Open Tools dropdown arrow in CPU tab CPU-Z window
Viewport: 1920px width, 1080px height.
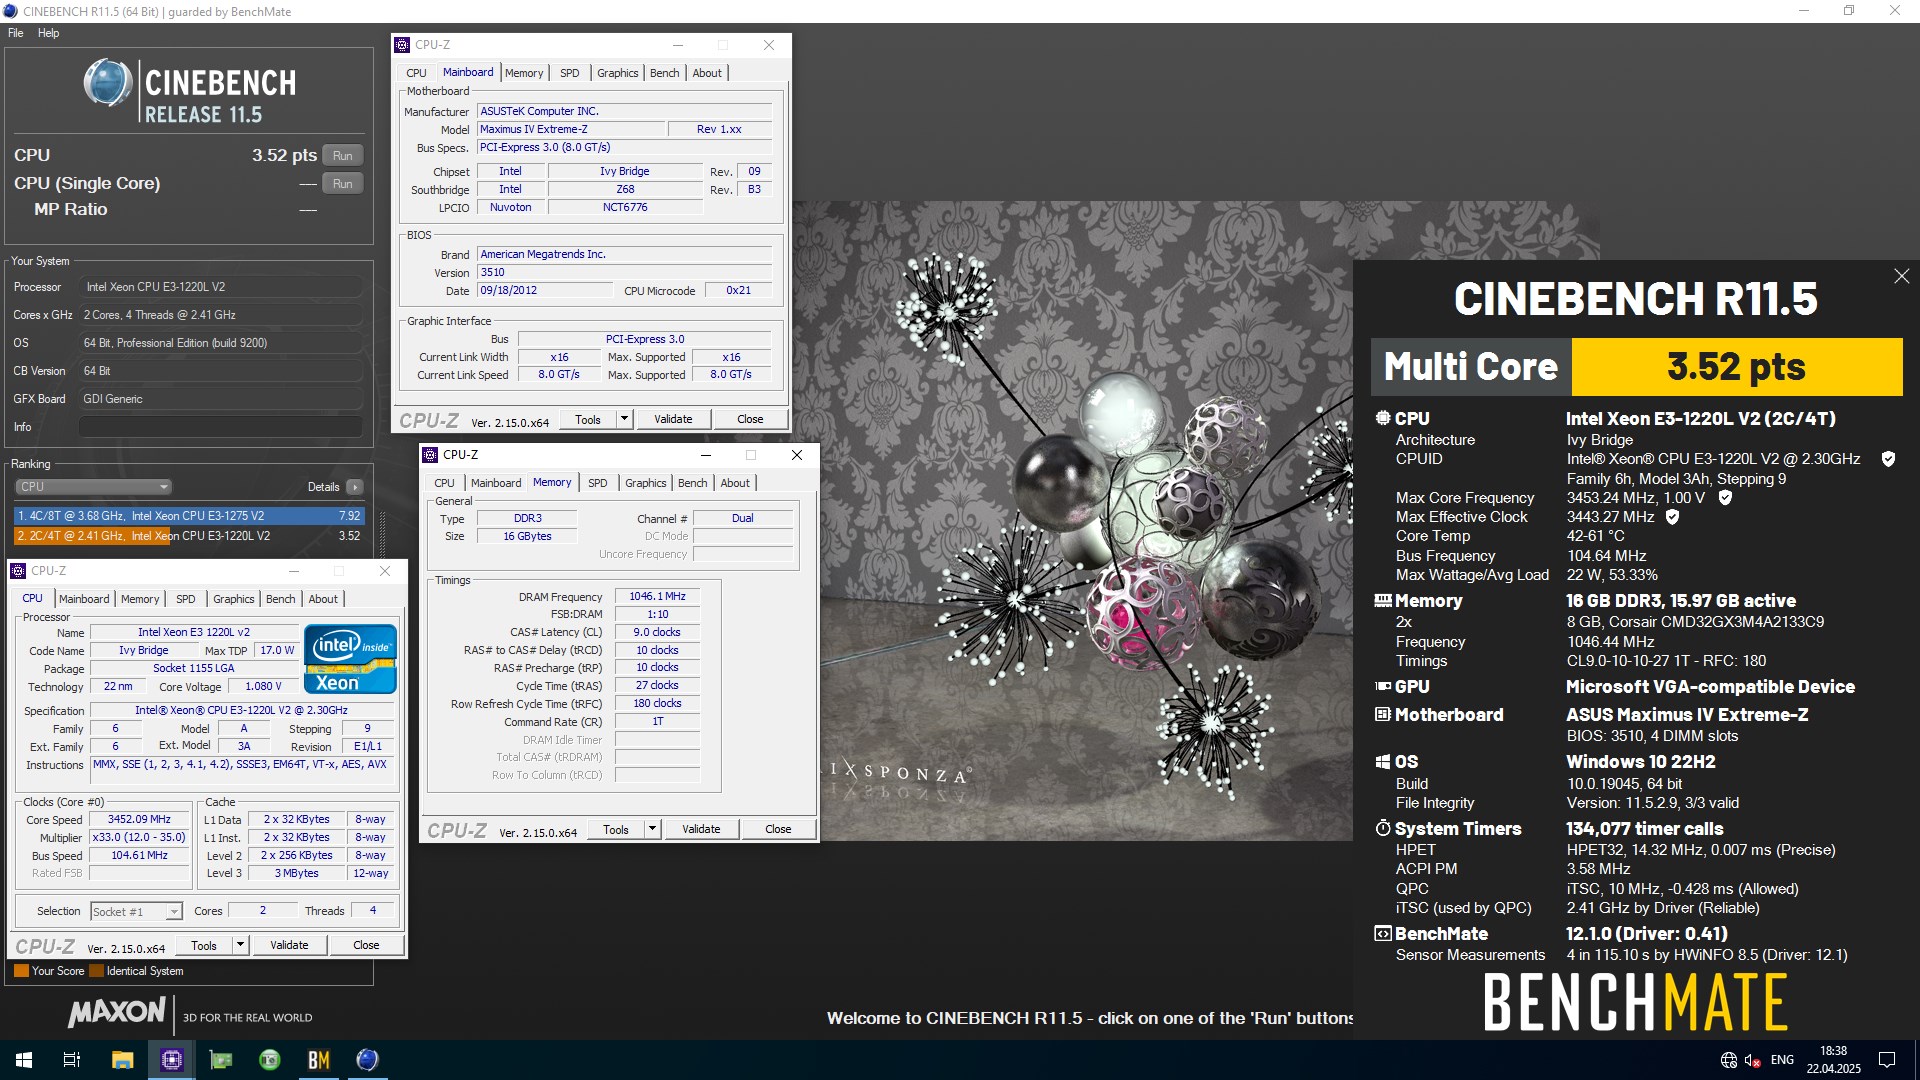pos(240,945)
